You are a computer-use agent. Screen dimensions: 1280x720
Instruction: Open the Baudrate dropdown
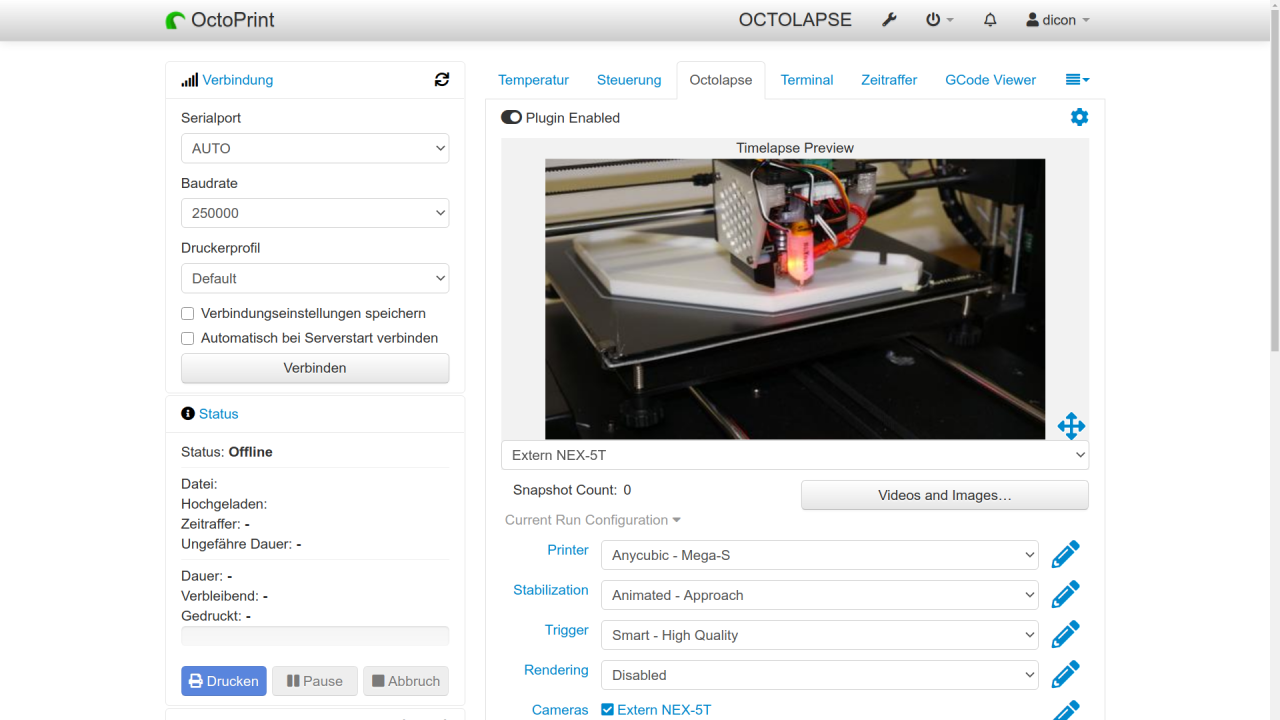tap(315, 212)
